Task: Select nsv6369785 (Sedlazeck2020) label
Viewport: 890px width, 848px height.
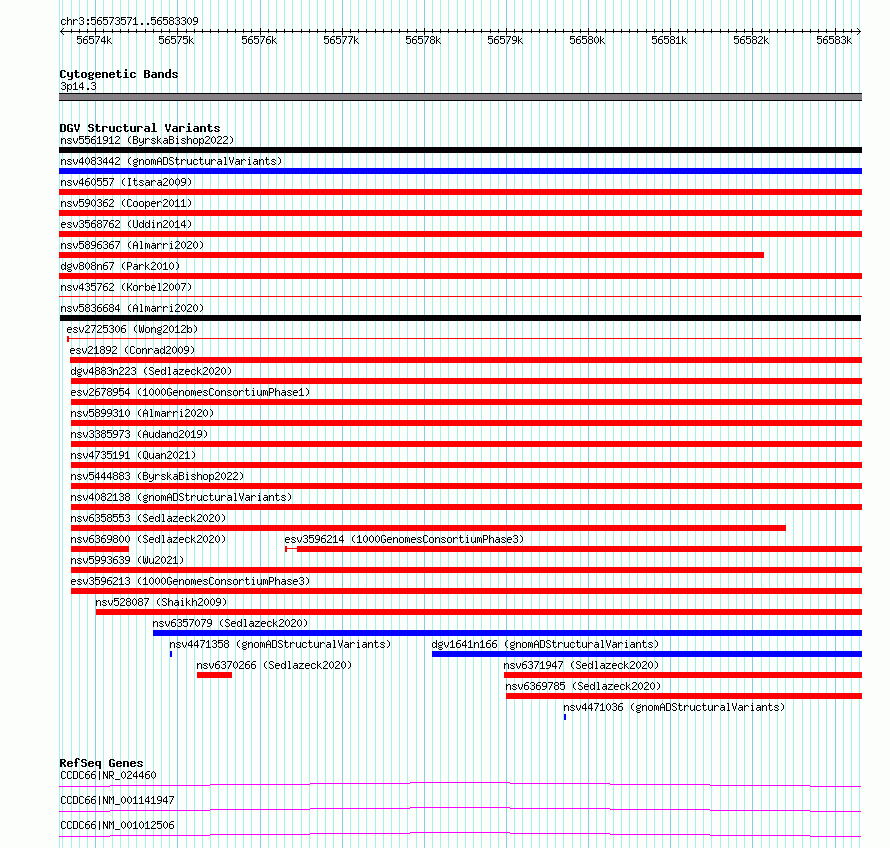Action: [583, 686]
